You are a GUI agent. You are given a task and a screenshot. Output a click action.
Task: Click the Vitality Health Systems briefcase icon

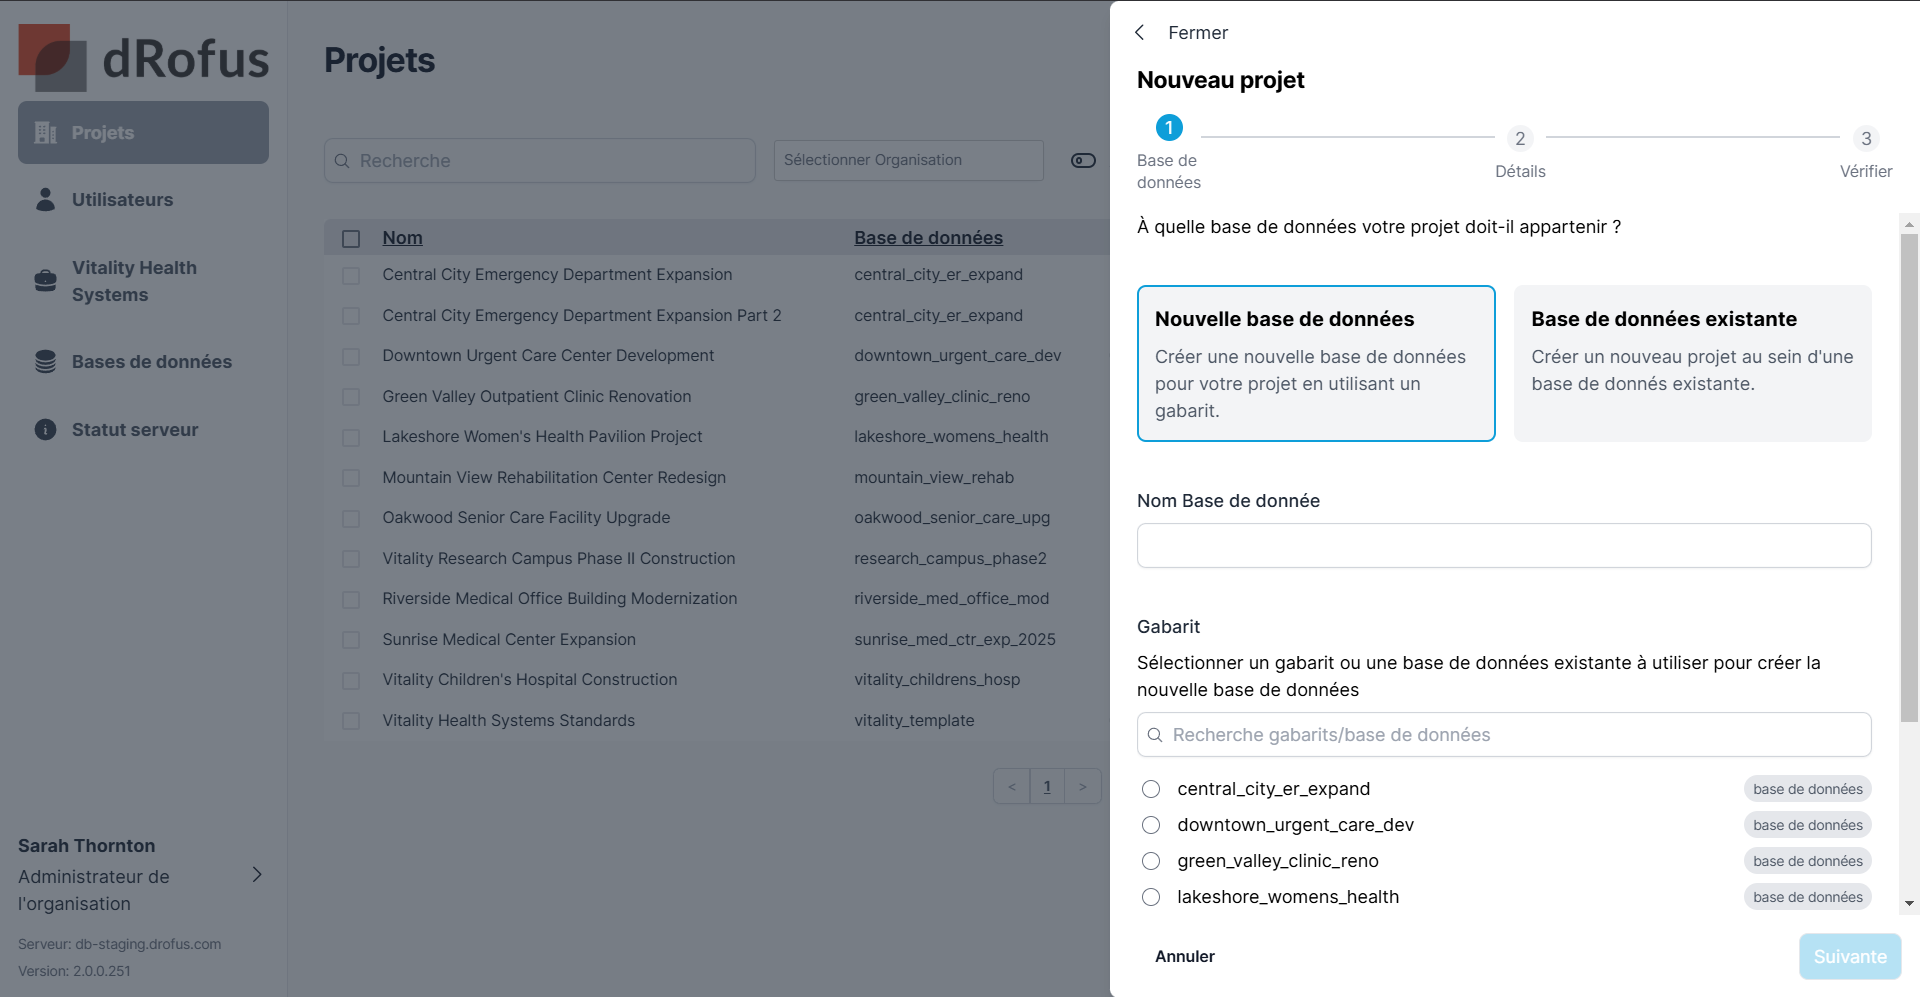pyautogui.click(x=46, y=281)
